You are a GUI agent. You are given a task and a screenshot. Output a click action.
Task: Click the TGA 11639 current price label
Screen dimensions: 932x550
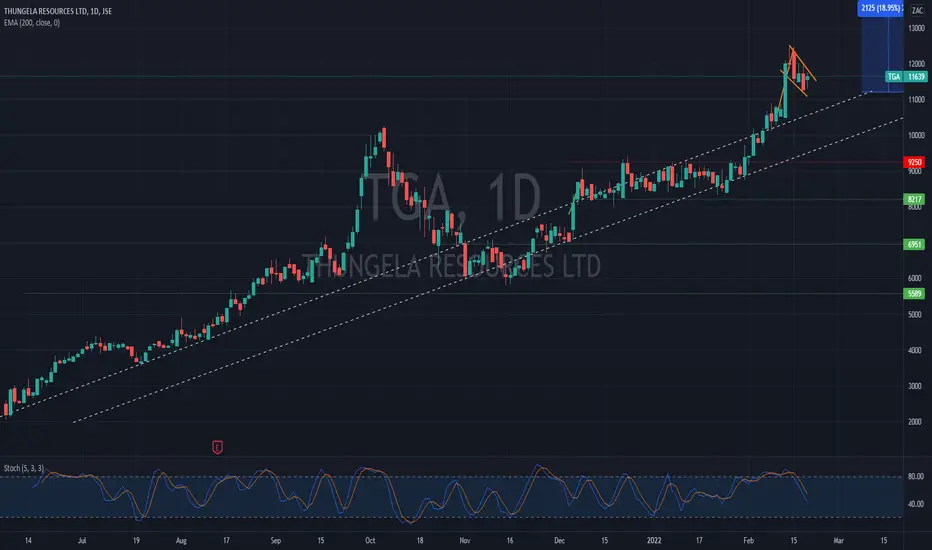click(x=906, y=77)
